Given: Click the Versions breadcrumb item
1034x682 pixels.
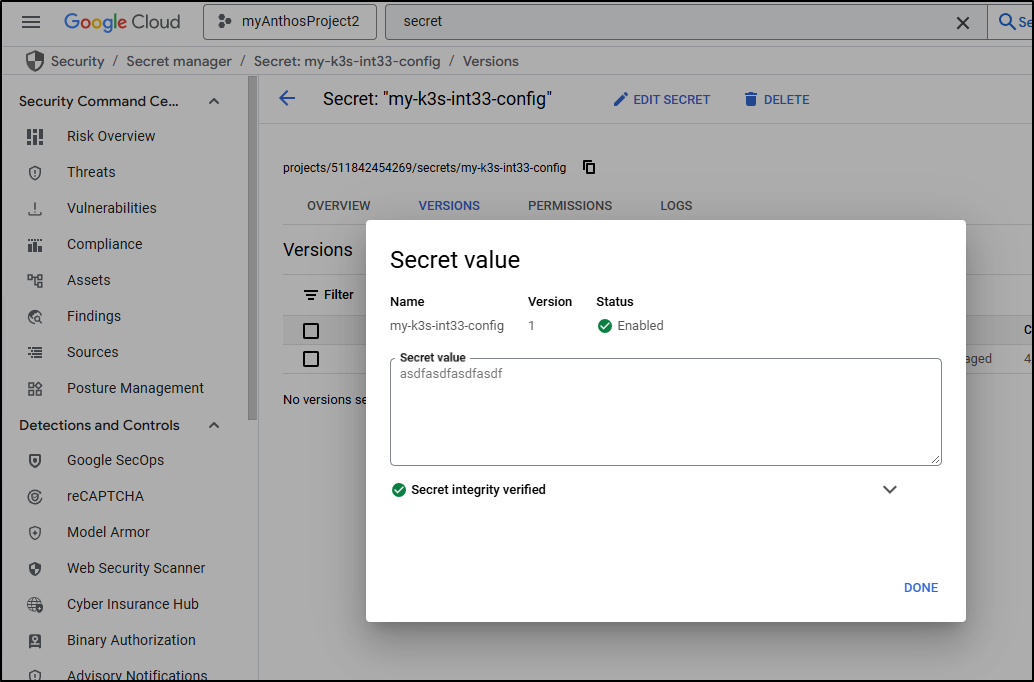Looking at the screenshot, I should point(491,61).
